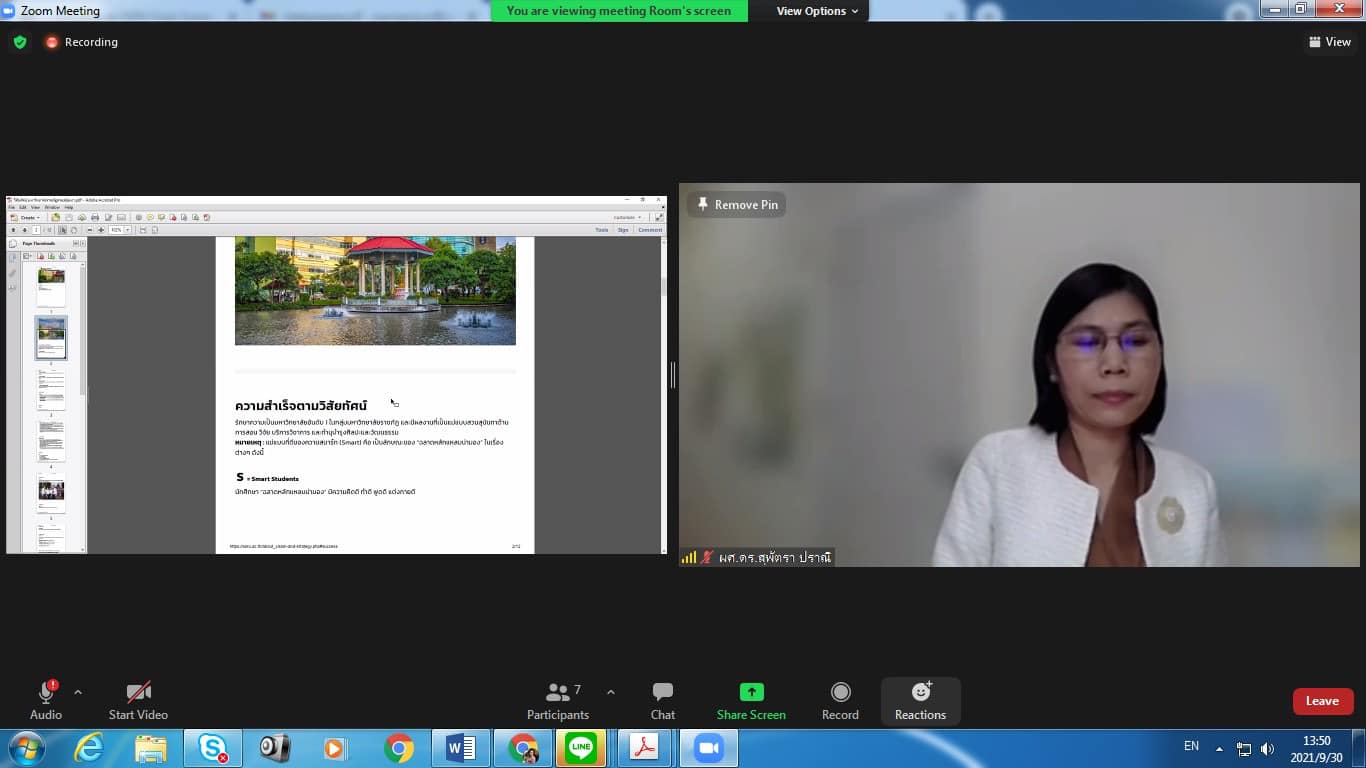This screenshot has width=1366, height=768.
Task: Expand audio settings arrow beside Audio
Action: coord(78,692)
